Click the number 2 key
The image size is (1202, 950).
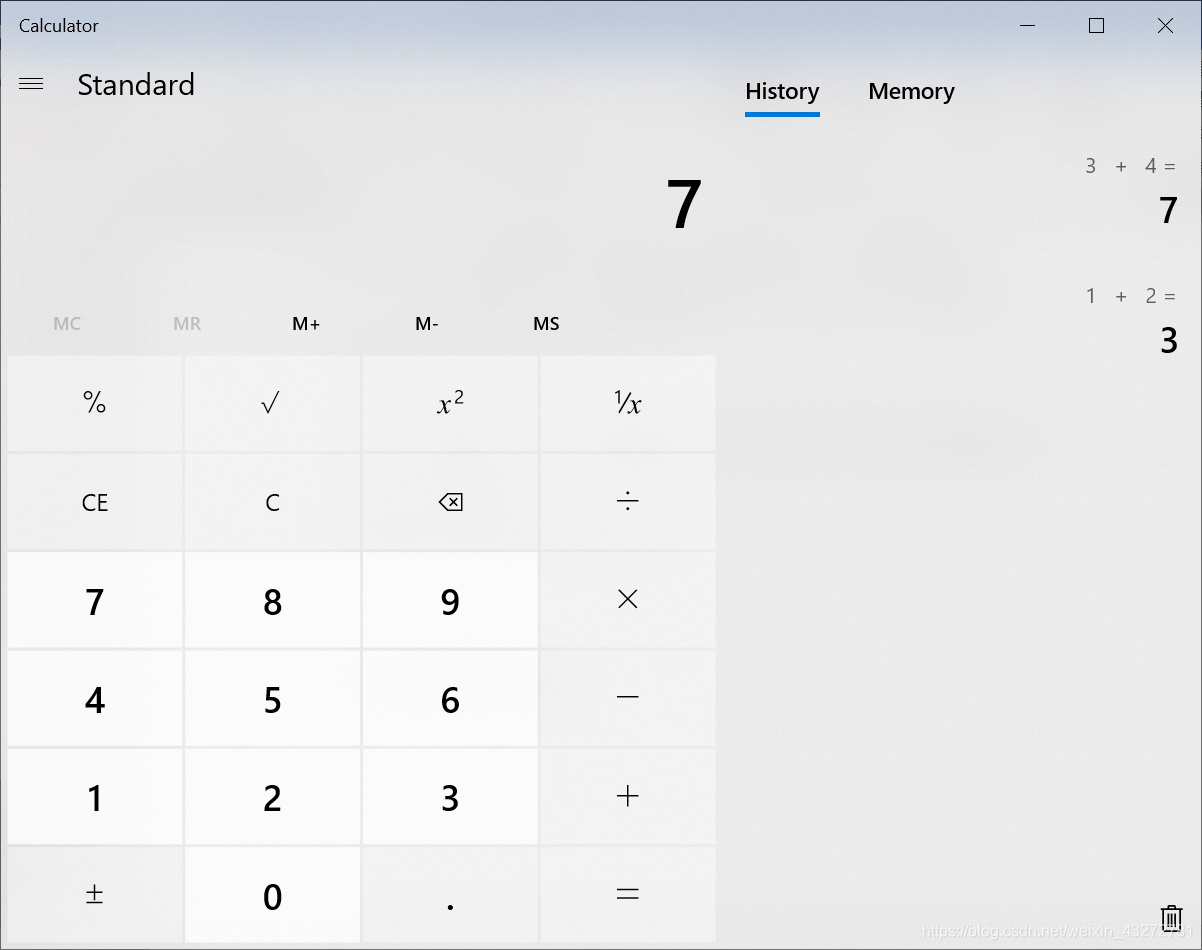(x=272, y=796)
